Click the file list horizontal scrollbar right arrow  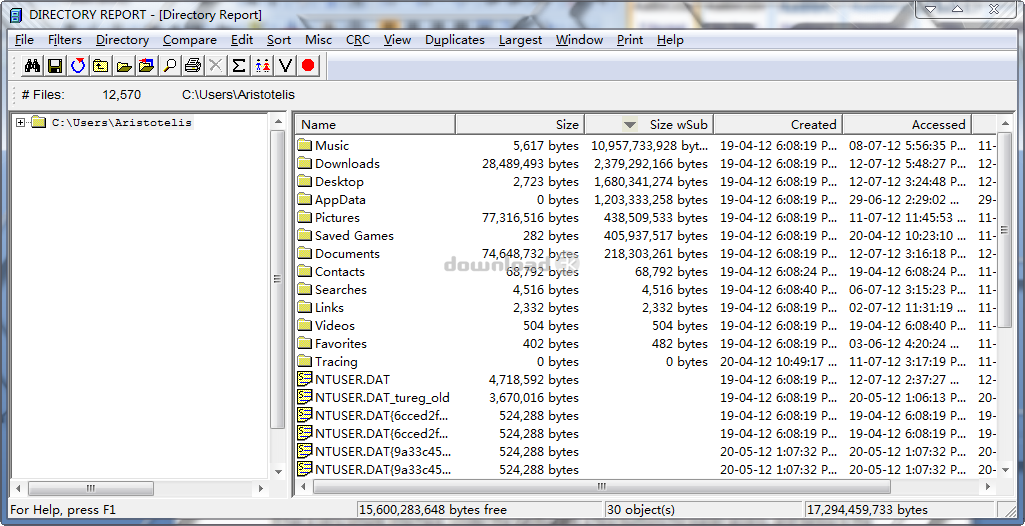(x=989, y=488)
